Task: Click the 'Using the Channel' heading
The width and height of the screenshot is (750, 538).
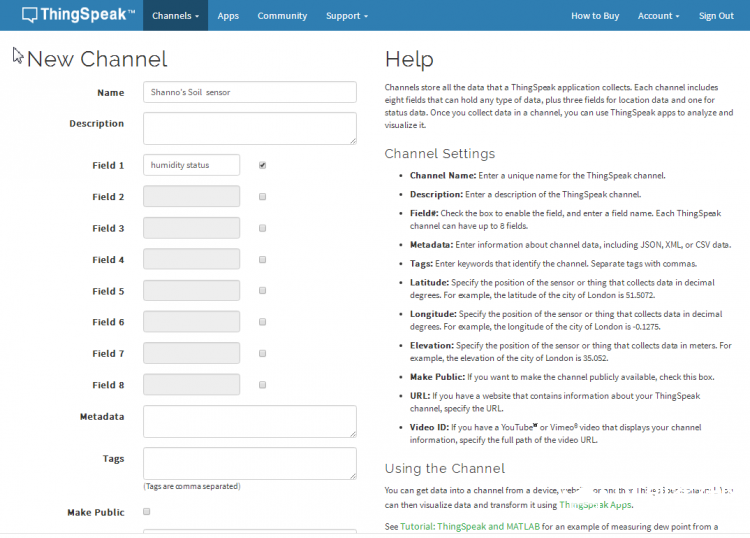Action: (x=445, y=468)
